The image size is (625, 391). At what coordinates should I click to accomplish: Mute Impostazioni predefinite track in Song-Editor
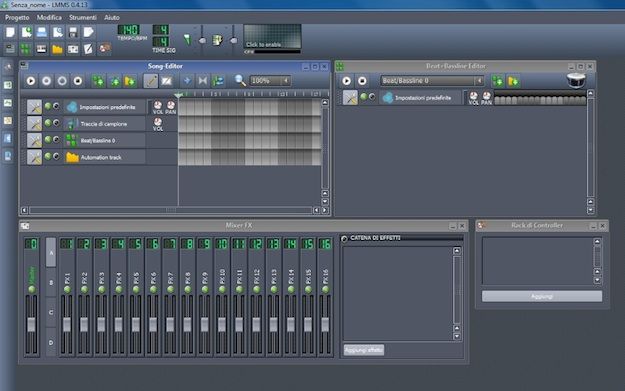pos(48,106)
